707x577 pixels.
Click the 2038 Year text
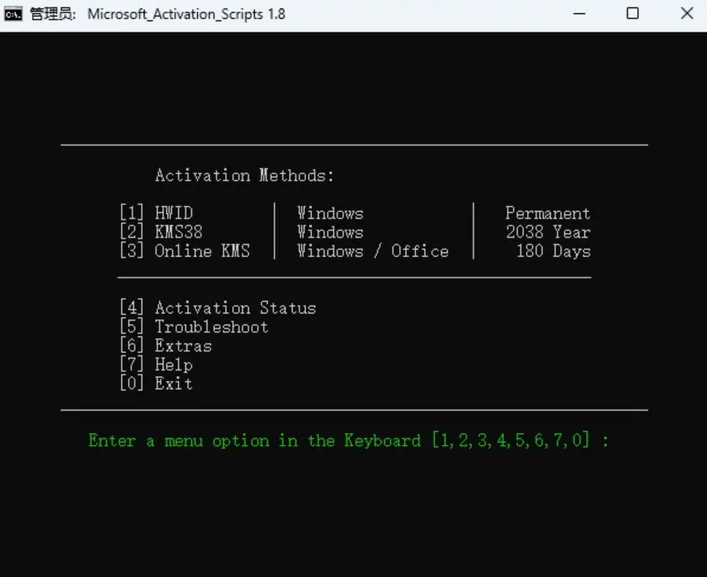pos(547,232)
